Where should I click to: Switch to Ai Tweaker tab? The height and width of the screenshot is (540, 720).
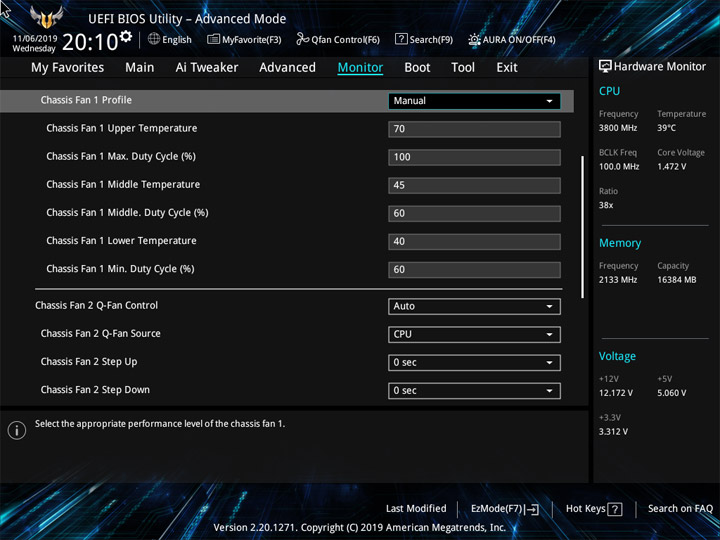207,68
